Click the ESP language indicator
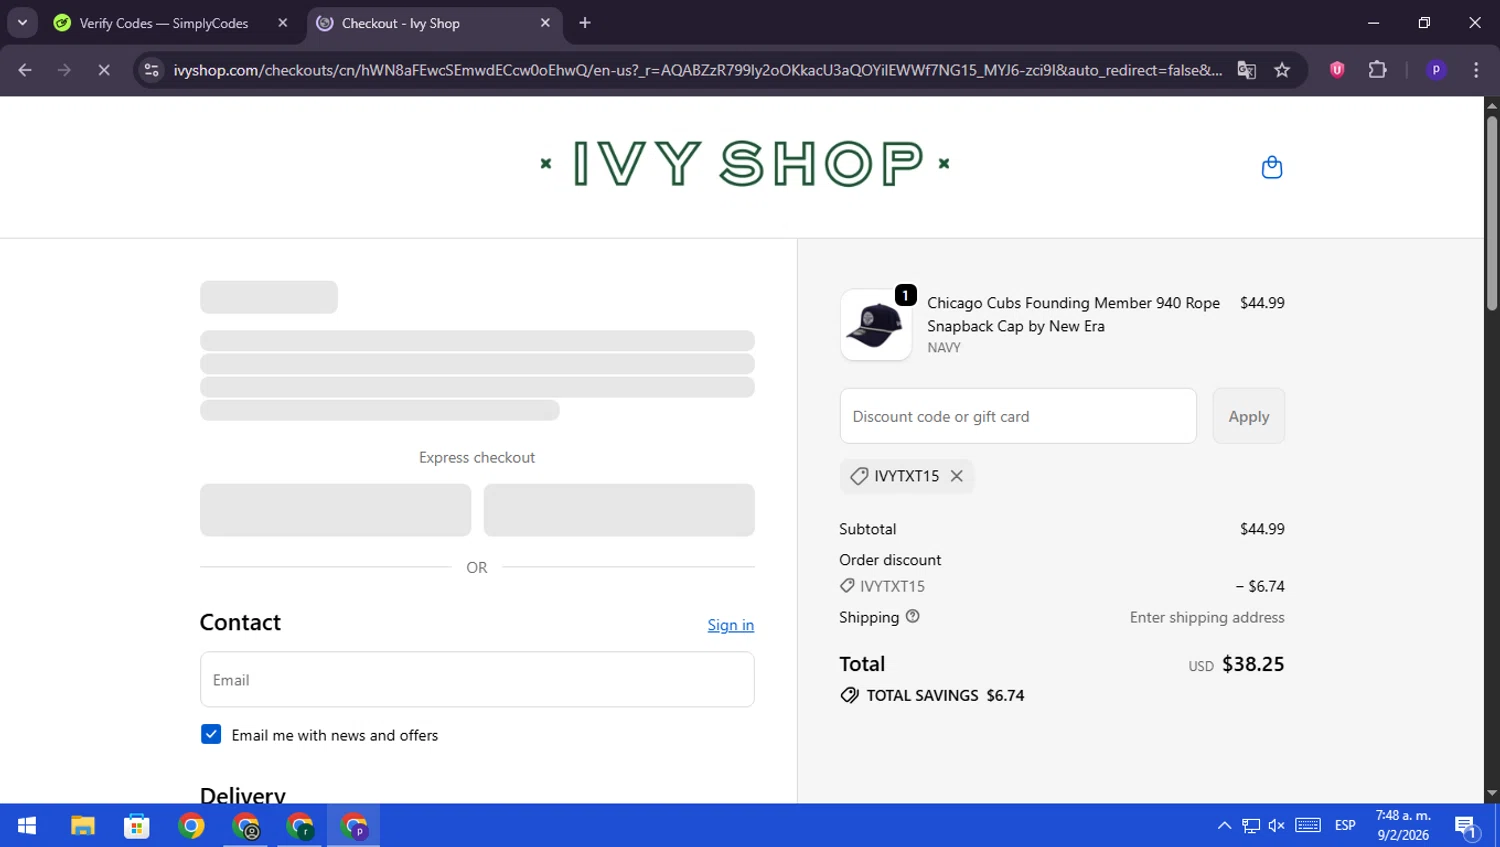The image size is (1500, 847). tap(1345, 826)
